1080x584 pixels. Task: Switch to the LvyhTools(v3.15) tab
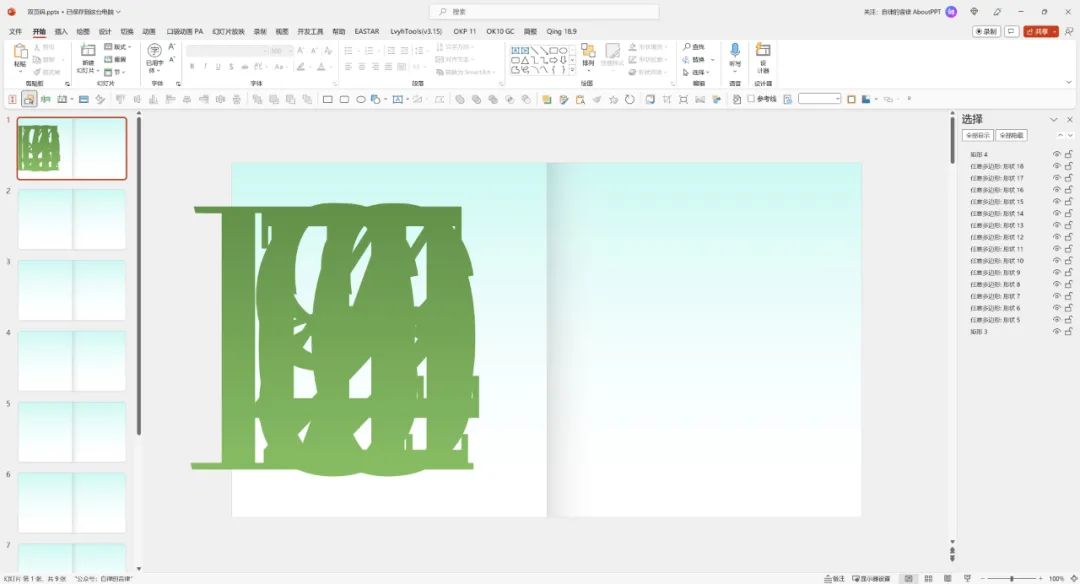pos(416,32)
